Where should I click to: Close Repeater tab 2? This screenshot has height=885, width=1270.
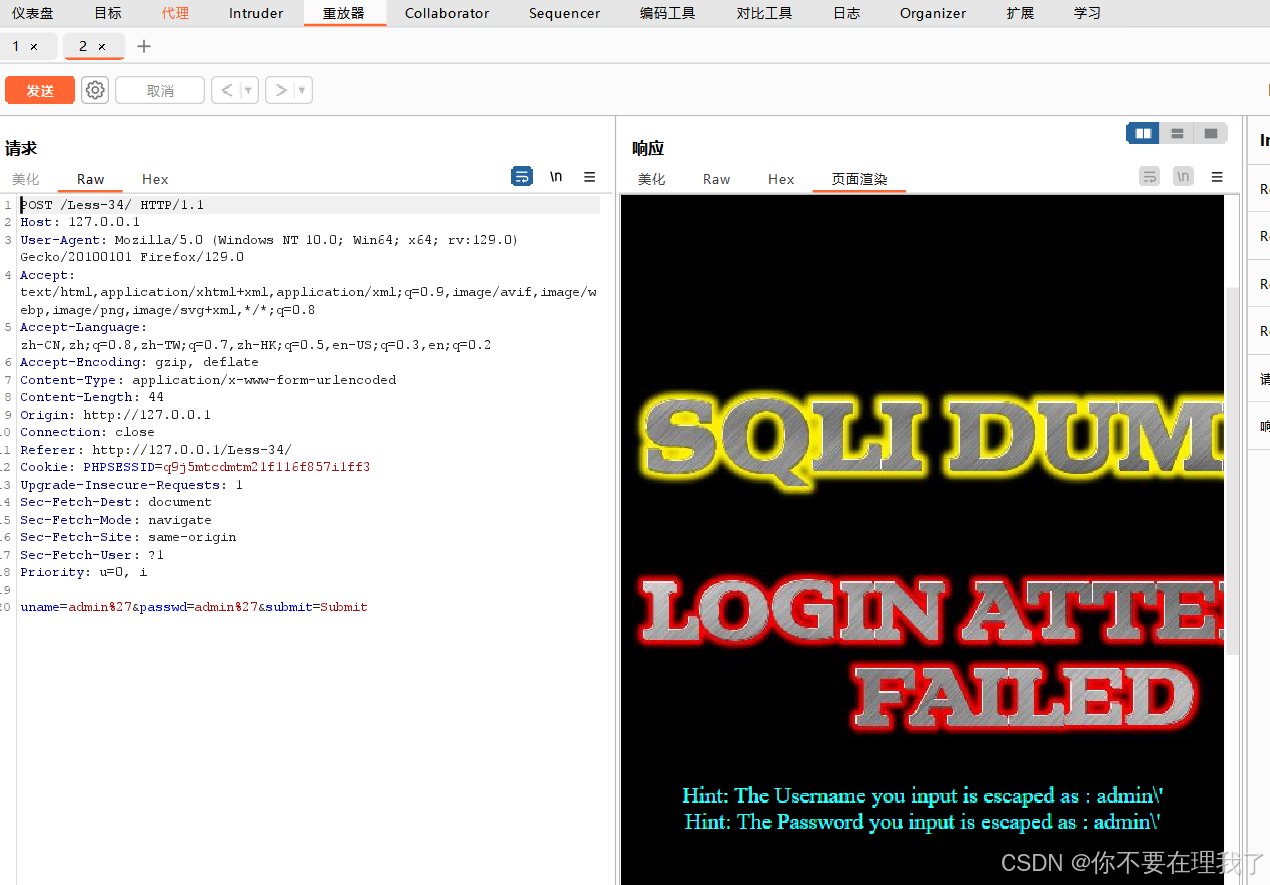click(x=102, y=47)
